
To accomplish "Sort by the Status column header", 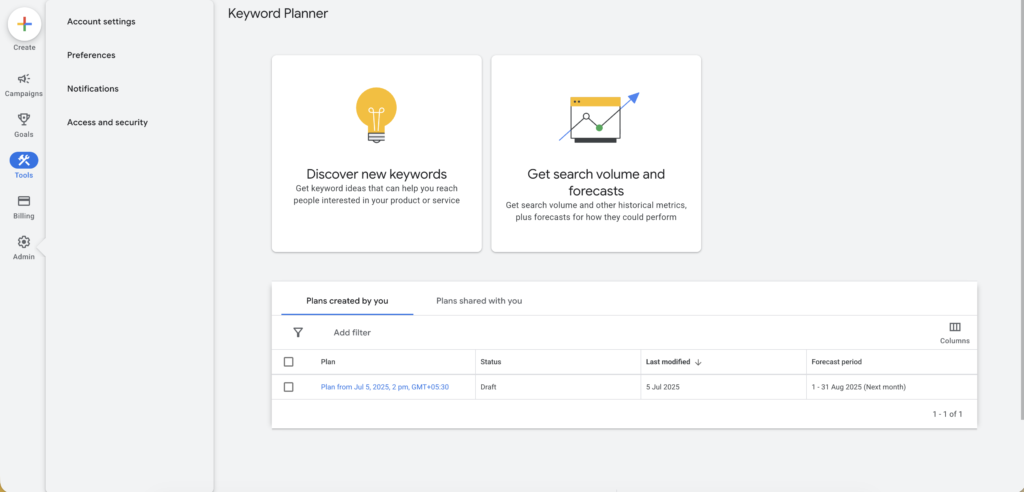I will (490, 362).
